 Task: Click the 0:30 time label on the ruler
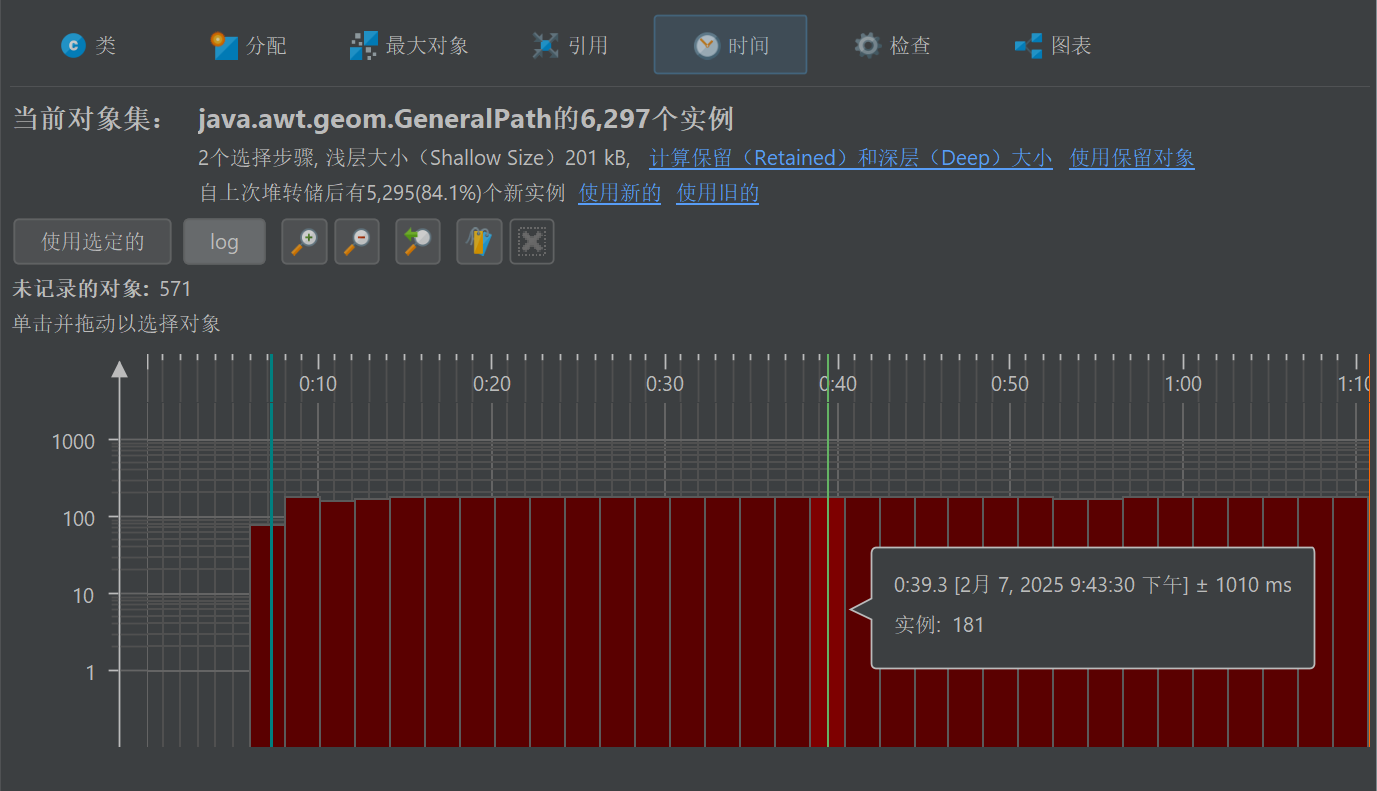pyautogui.click(x=665, y=384)
